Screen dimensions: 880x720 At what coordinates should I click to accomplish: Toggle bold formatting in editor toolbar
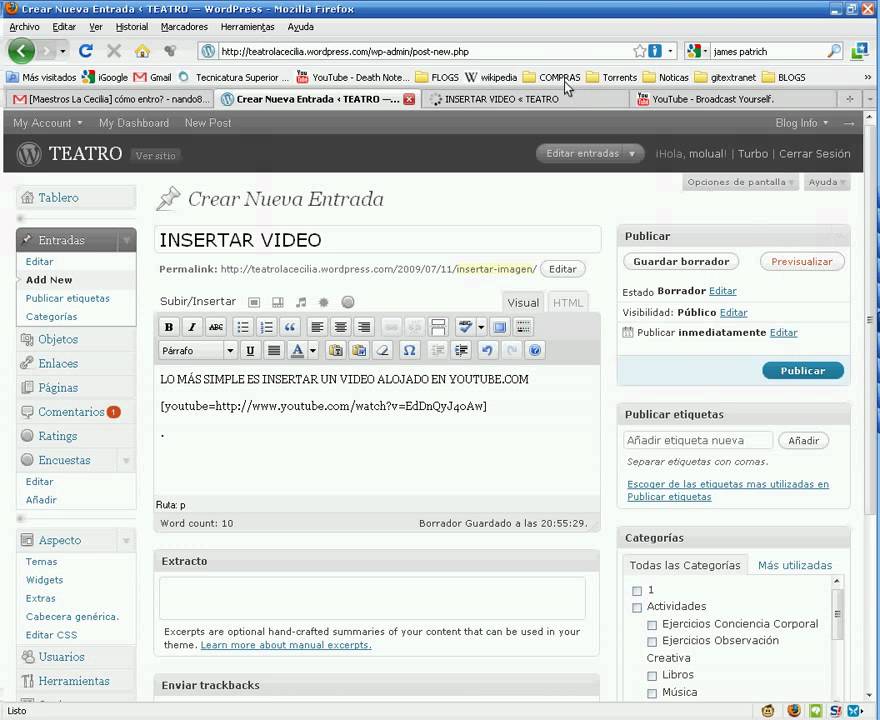168,327
